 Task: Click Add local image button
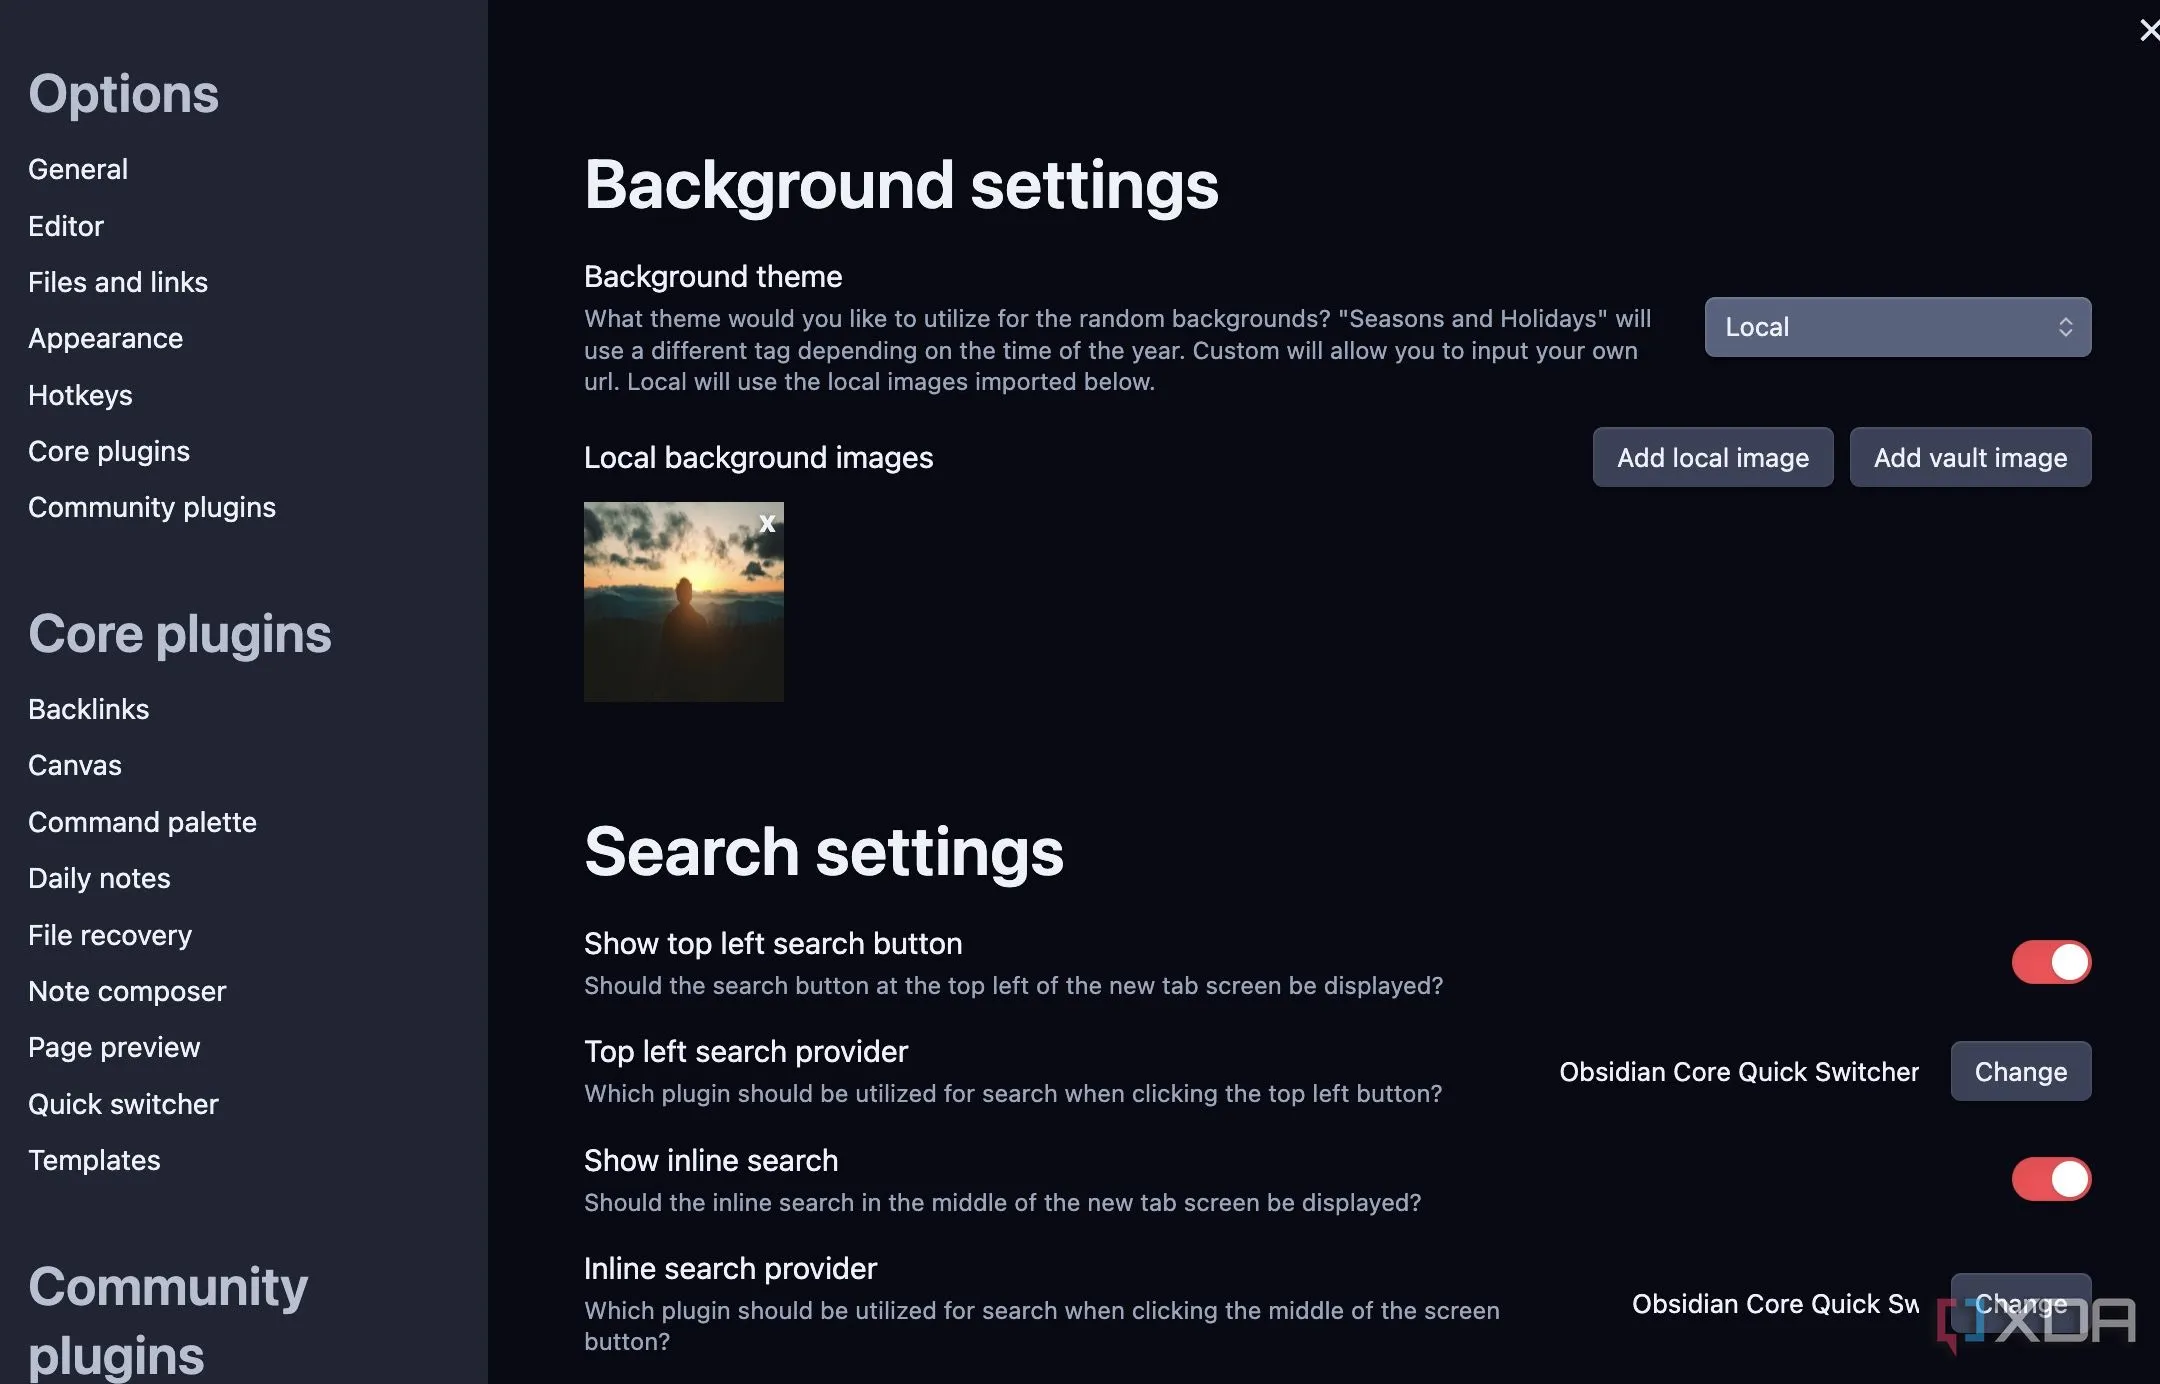pyautogui.click(x=1712, y=457)
